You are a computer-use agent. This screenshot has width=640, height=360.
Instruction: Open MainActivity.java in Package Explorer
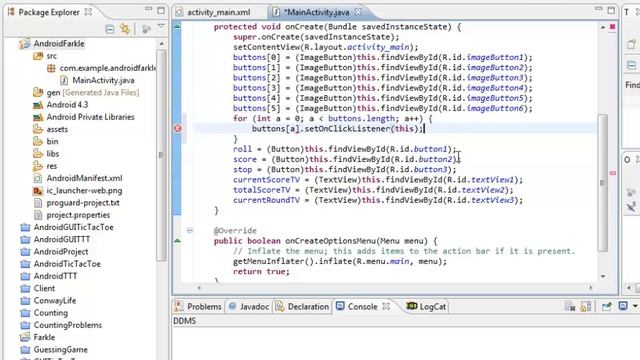[x=103, y=80]
